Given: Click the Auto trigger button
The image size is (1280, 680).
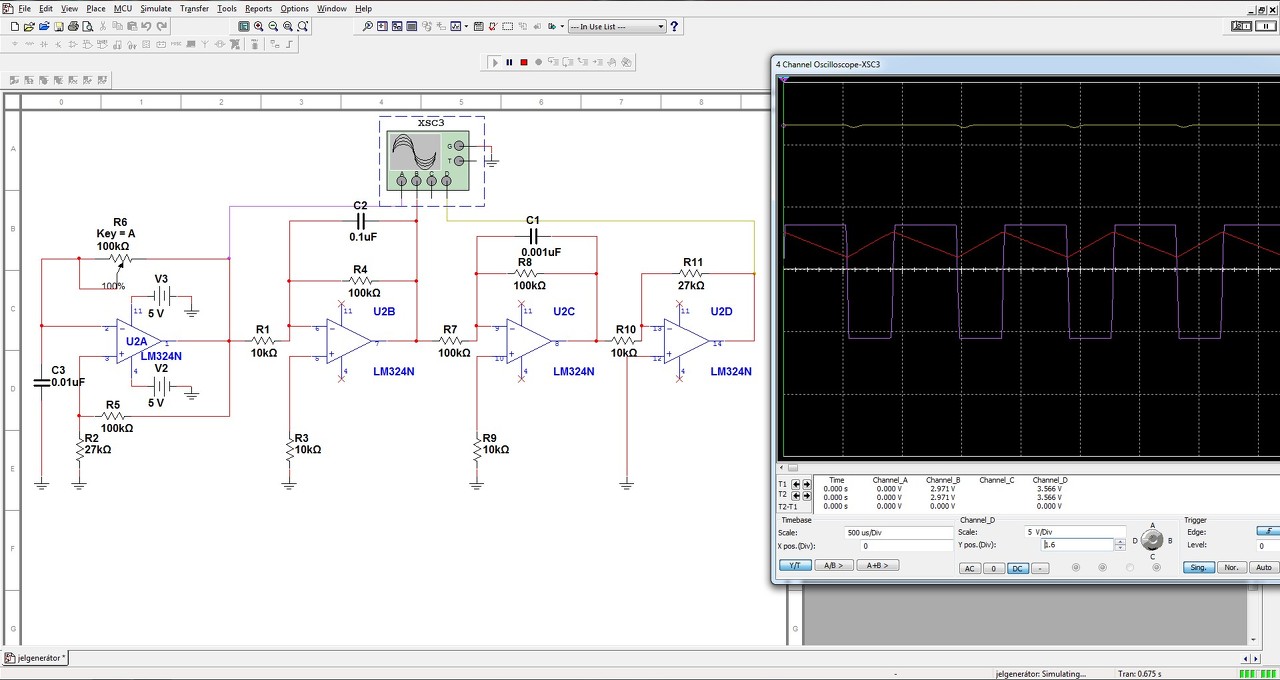Looking at the screenshot, I should tap(1263, 567).
